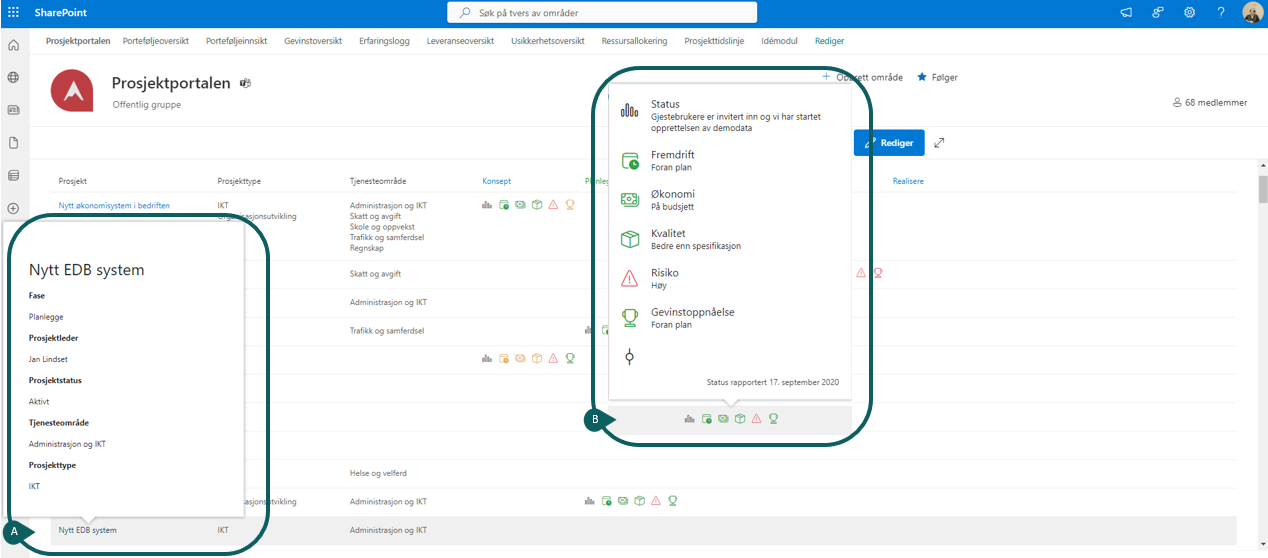Click the Konsept column header
The width and height of the screenshot is (1268, 558).
click(496, 181)
